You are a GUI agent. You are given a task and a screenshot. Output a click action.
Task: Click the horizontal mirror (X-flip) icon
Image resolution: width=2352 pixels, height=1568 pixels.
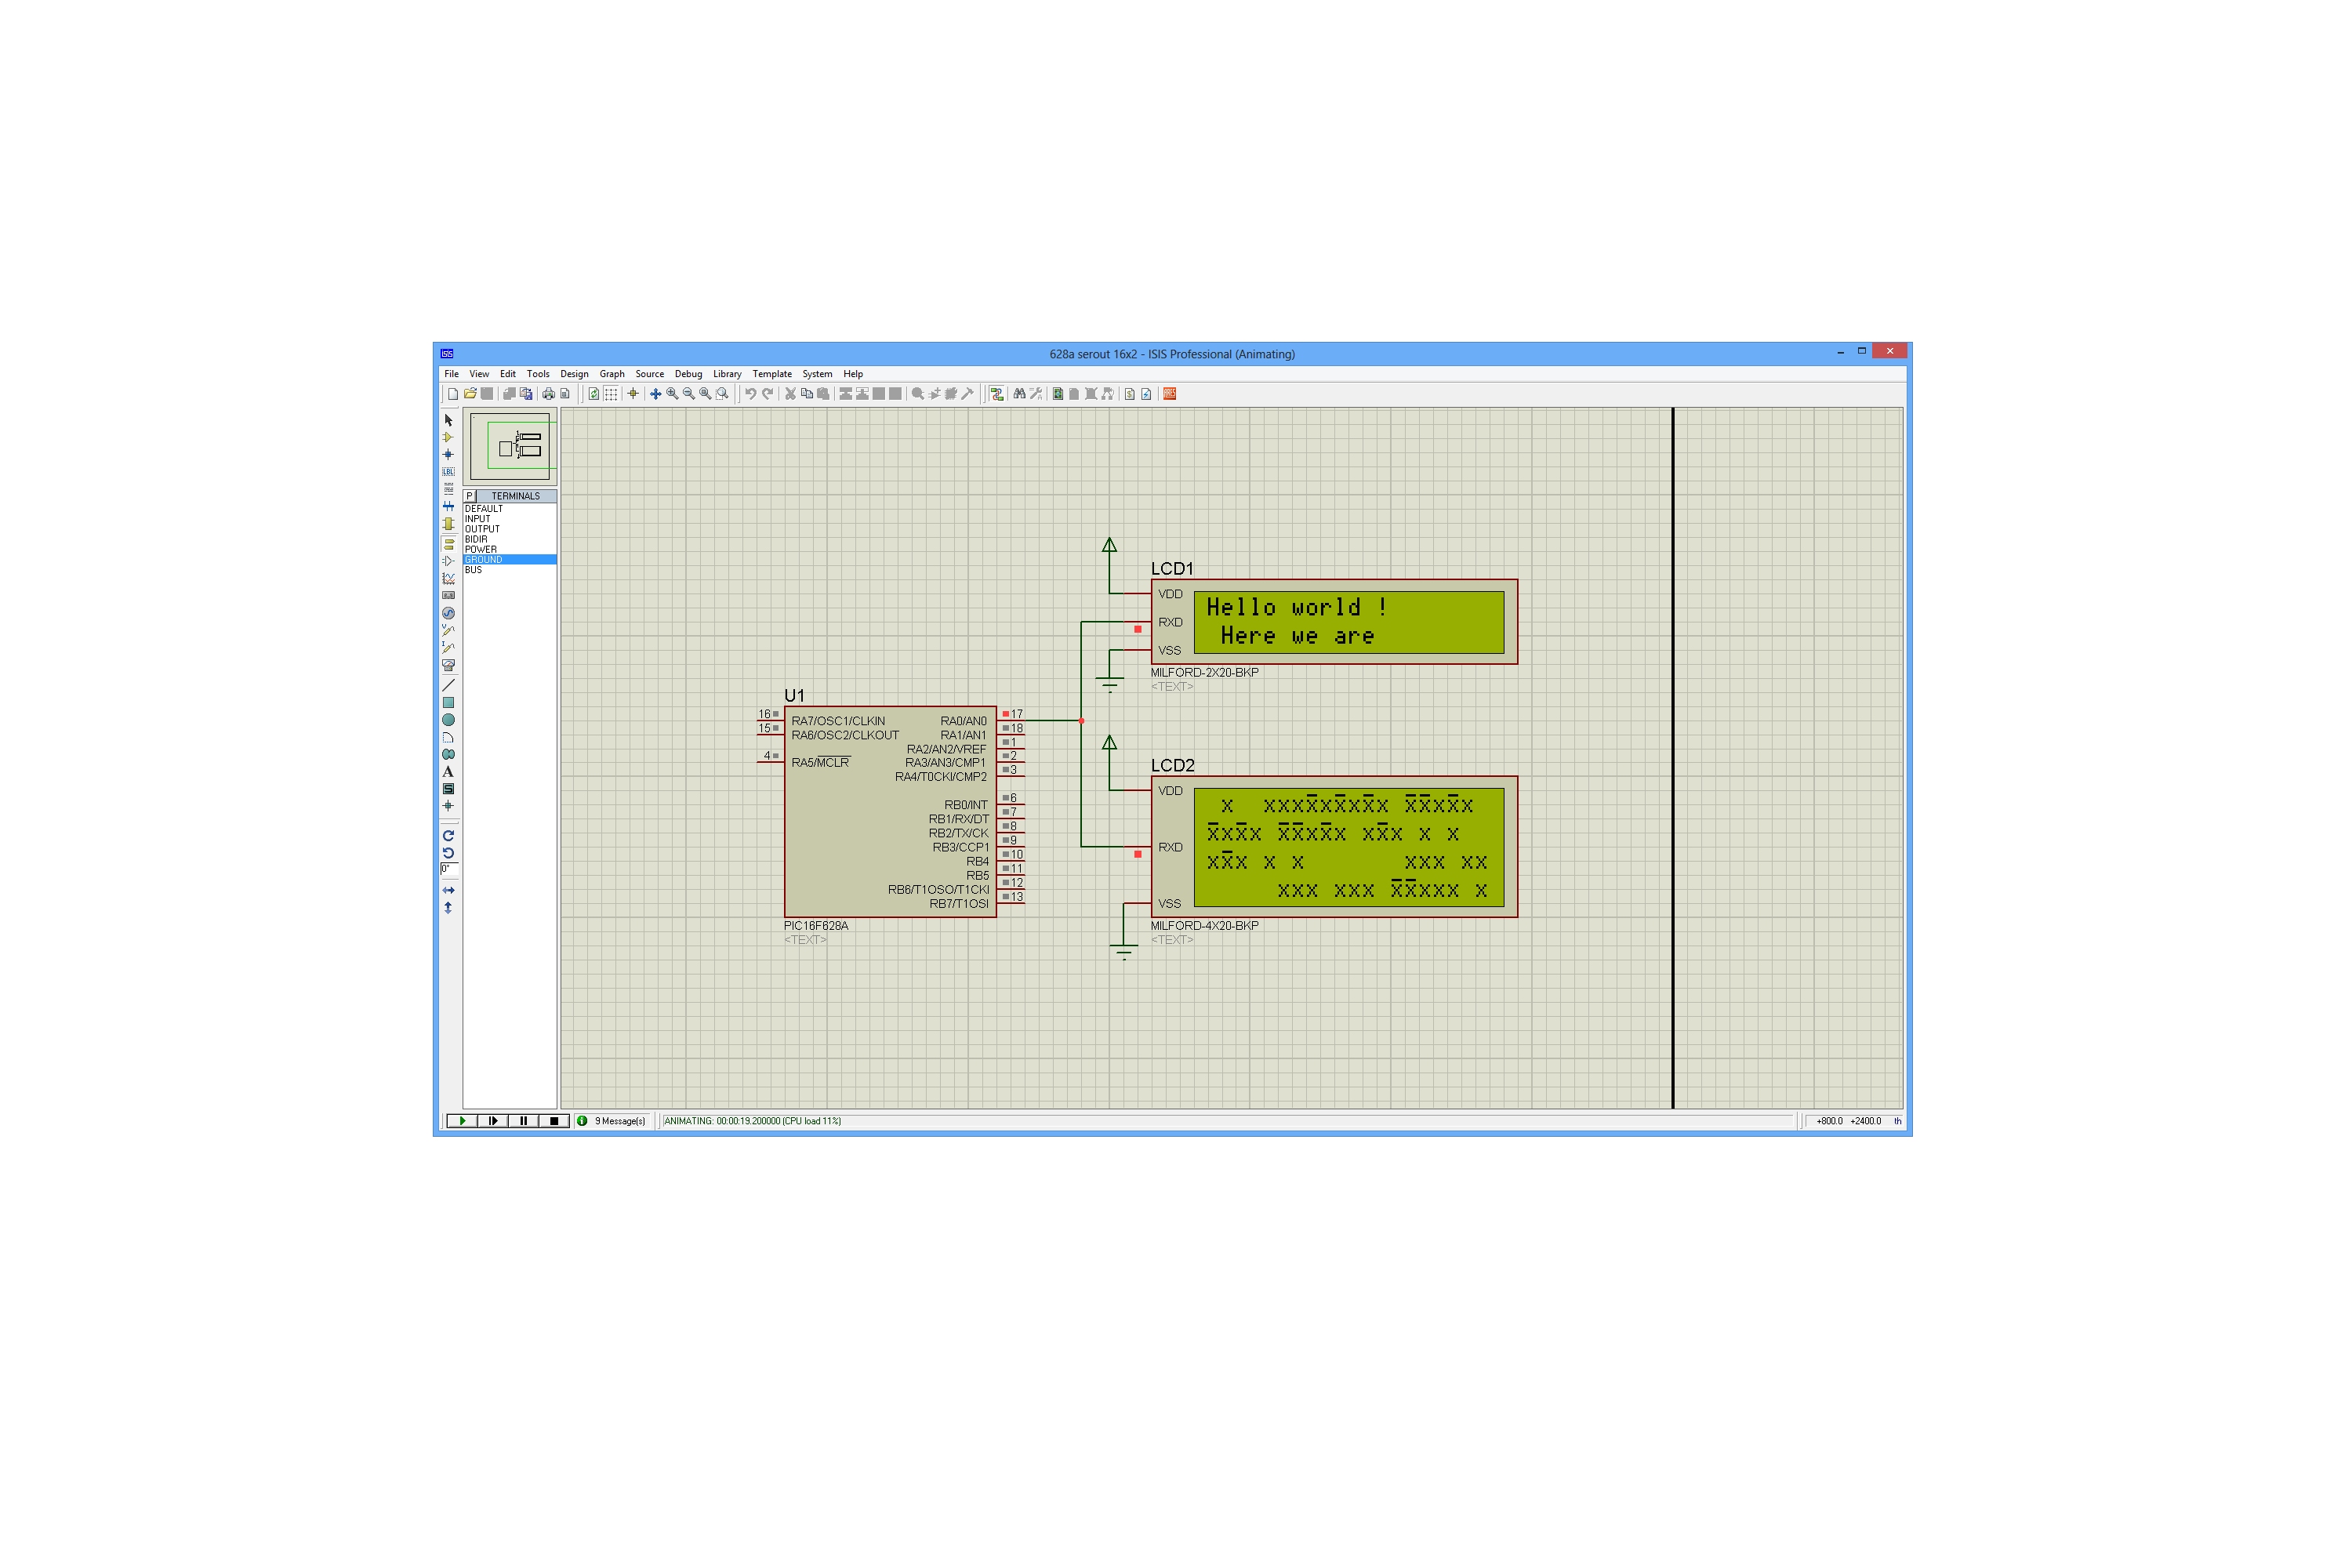pyautogui.click(x=448, y=890)
